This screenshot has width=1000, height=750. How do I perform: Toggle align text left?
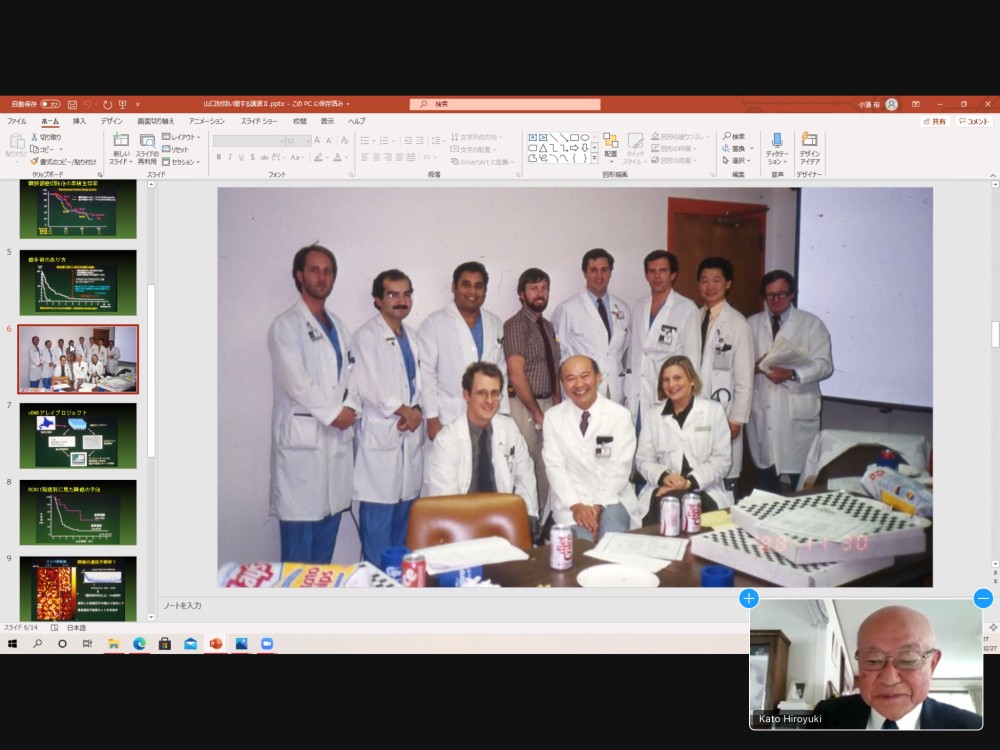[x=365, y=157]
